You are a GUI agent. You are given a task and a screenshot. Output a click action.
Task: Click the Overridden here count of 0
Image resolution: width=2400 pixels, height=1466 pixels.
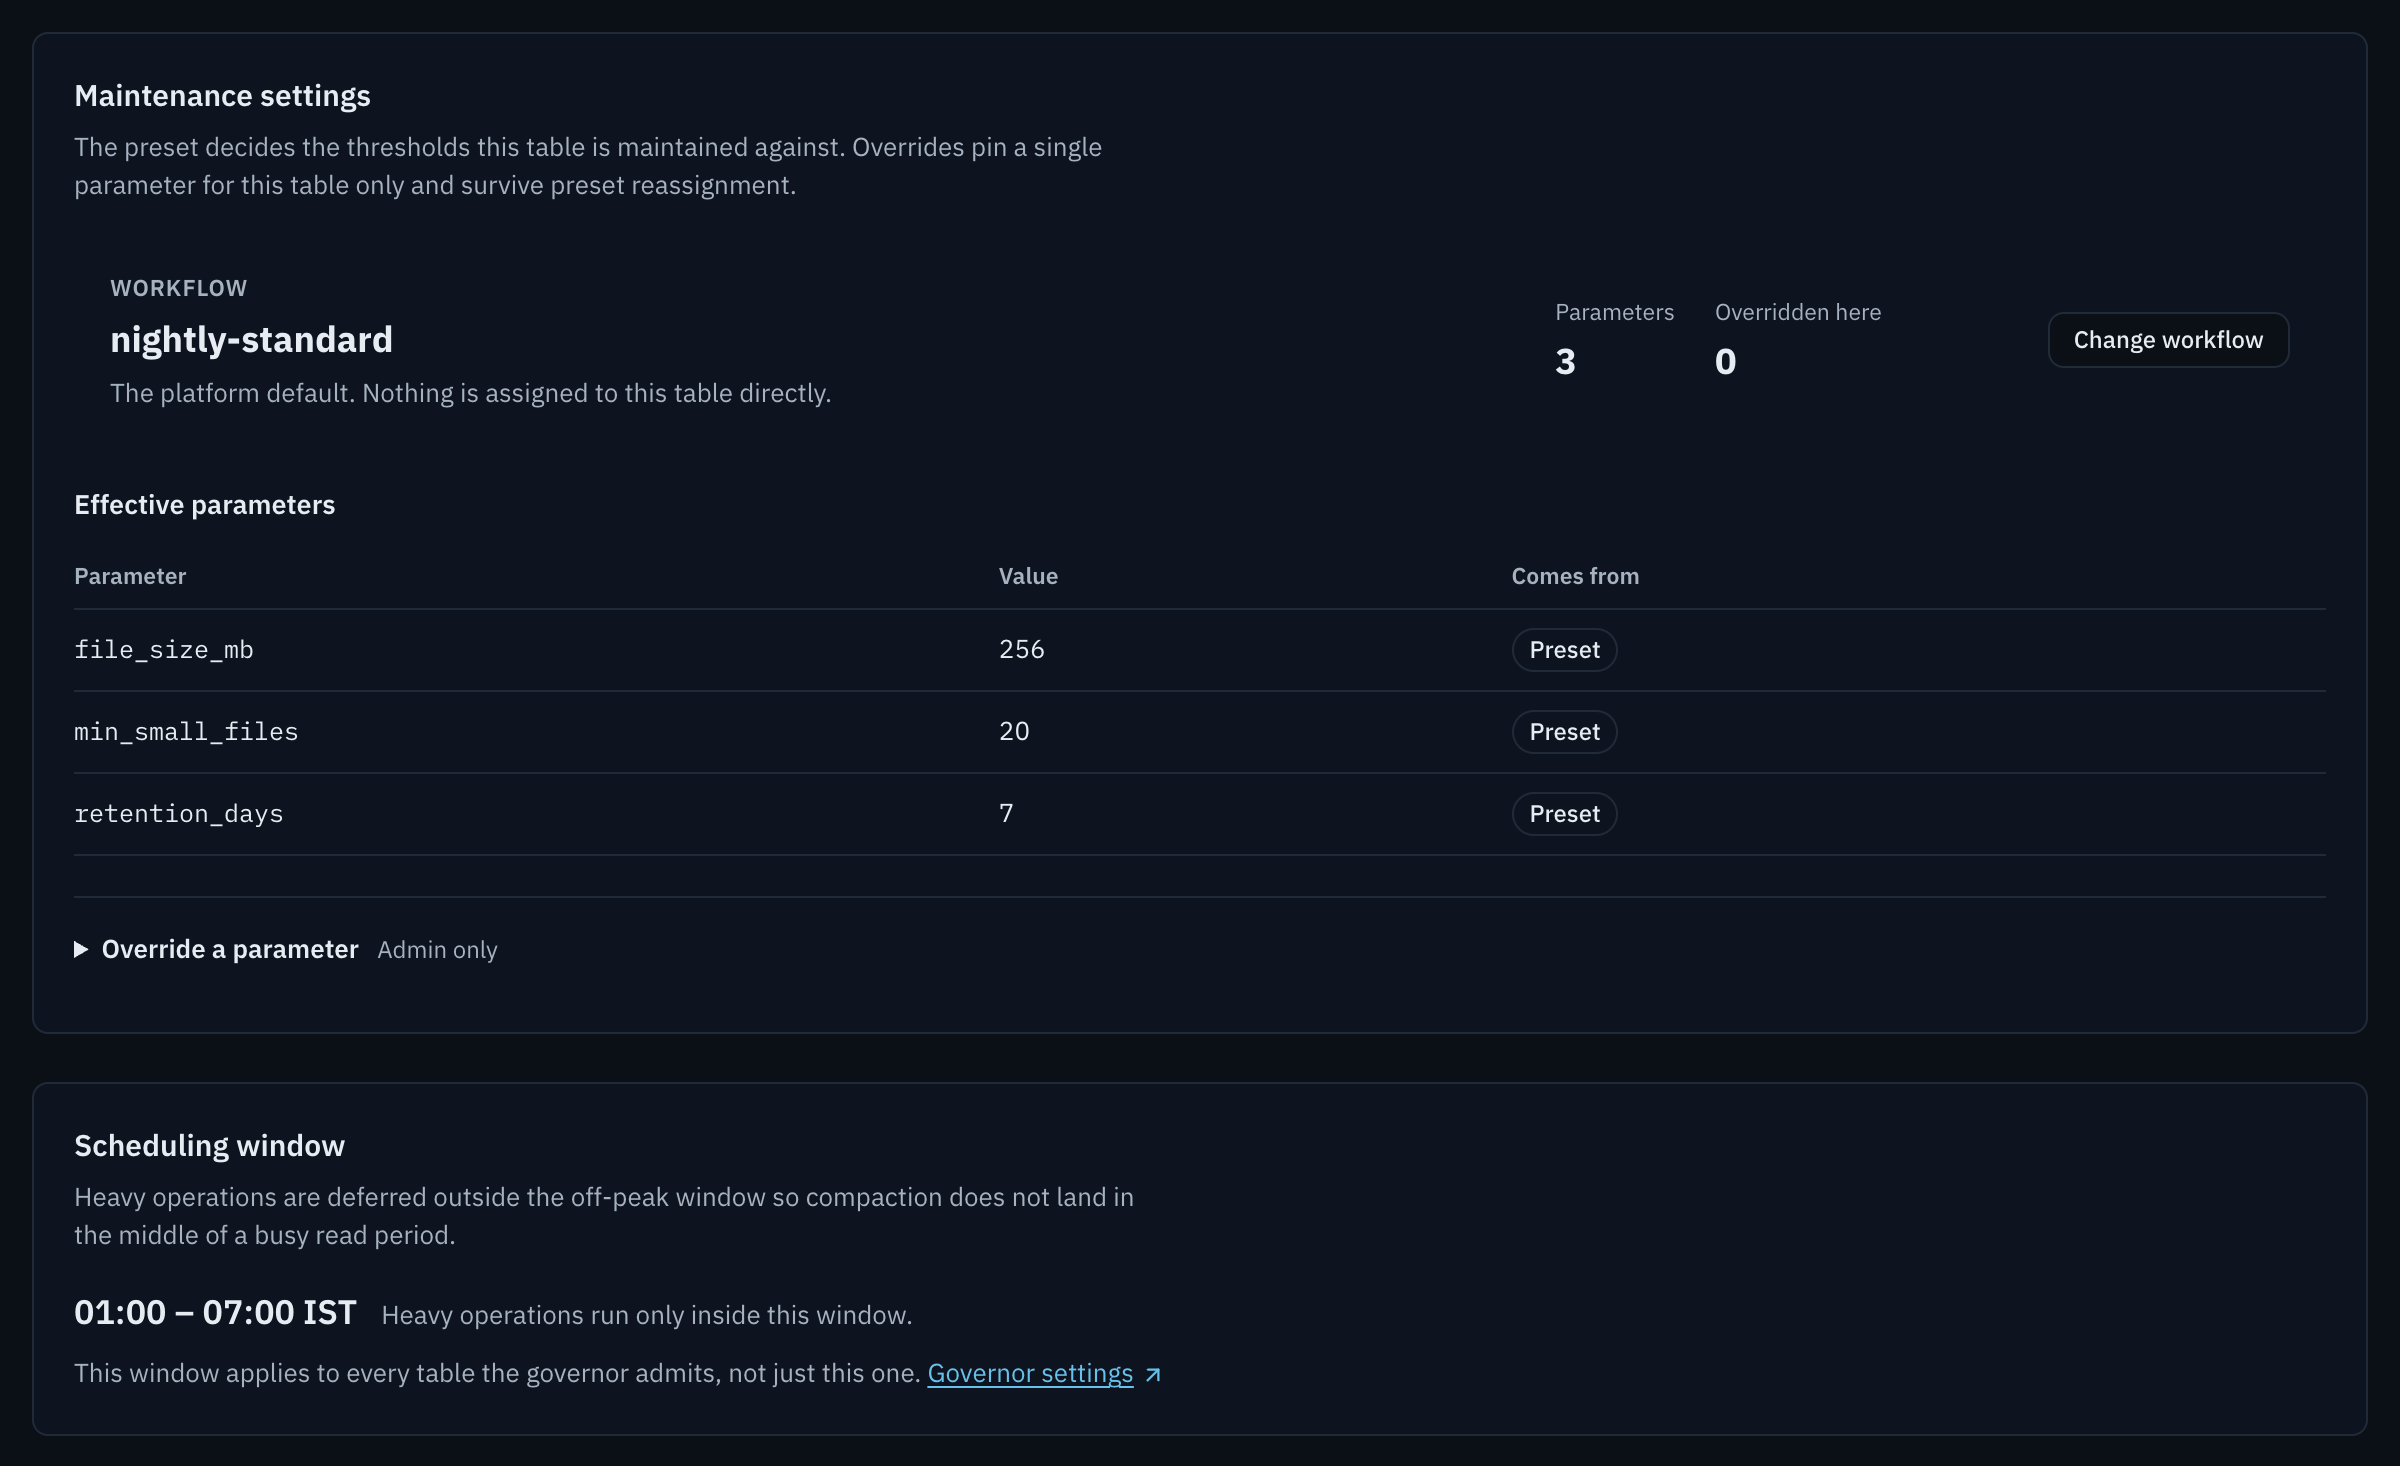1725,361
